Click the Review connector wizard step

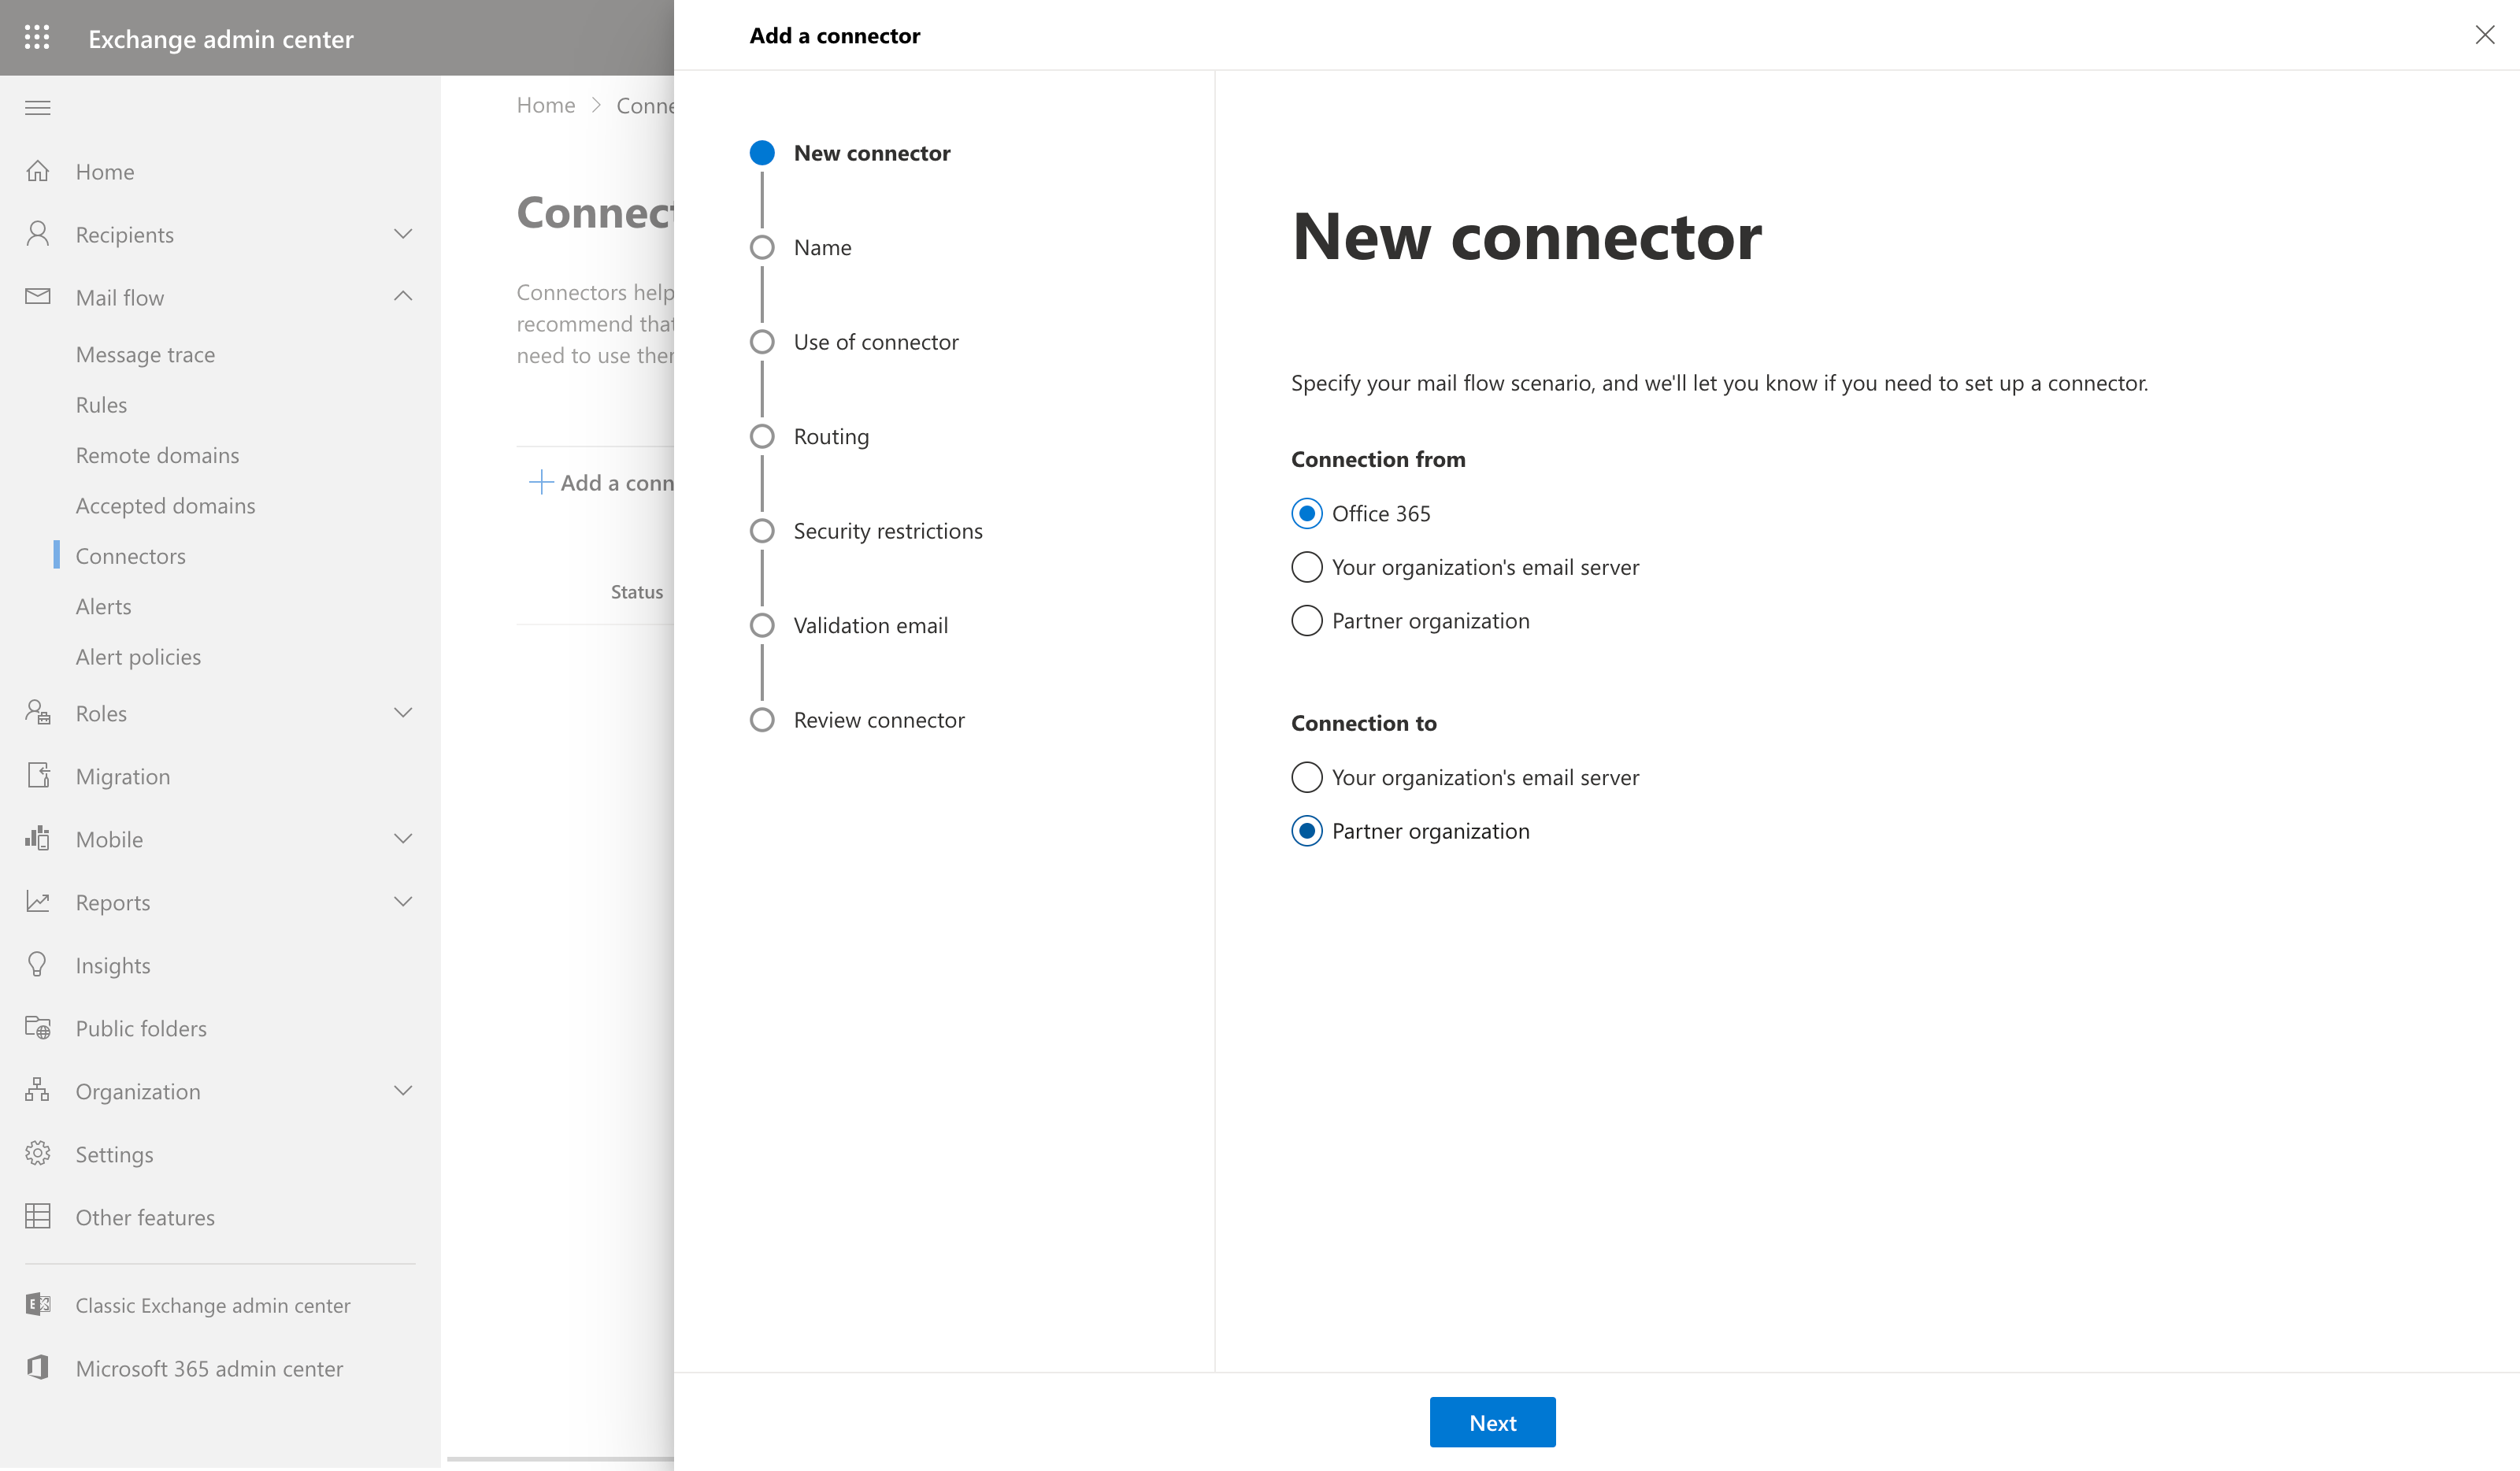click(x=878, y=719)
